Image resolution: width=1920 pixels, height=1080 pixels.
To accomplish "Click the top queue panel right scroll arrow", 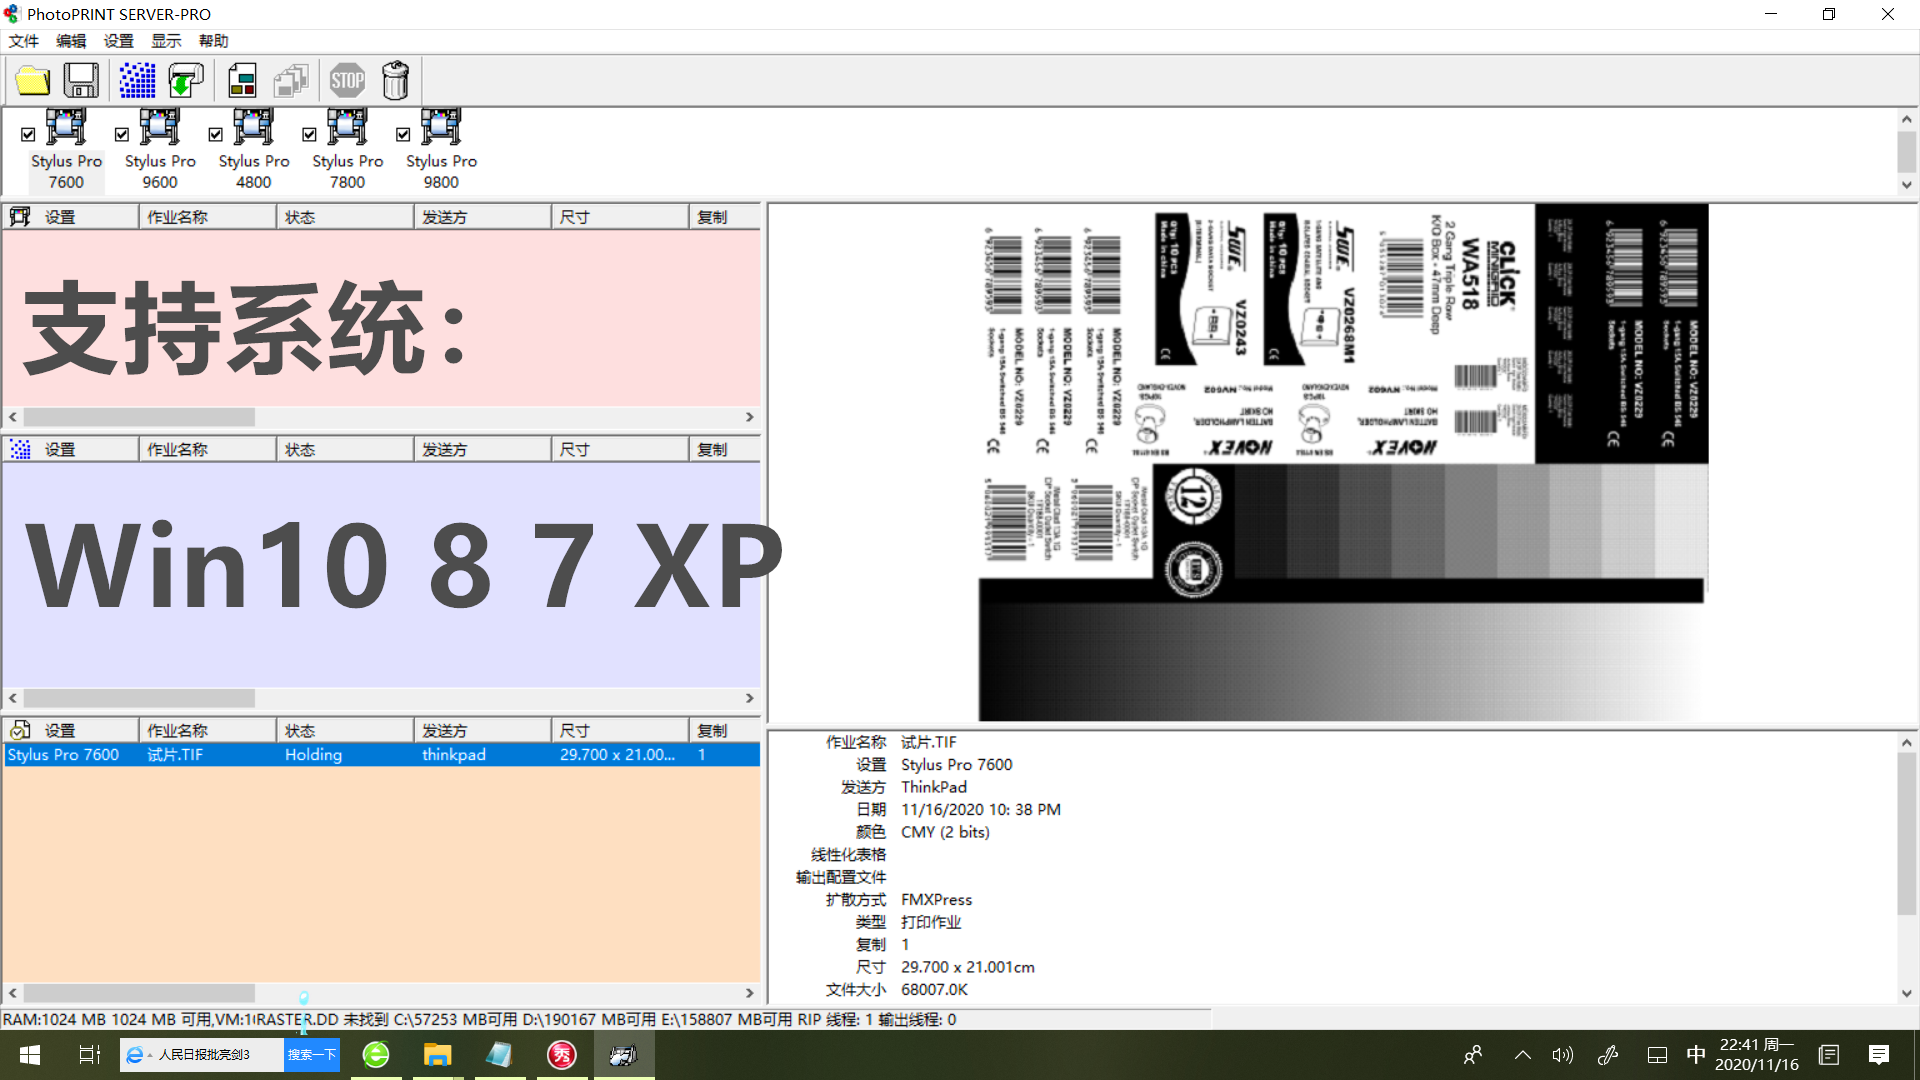I will tap(750, 417).
